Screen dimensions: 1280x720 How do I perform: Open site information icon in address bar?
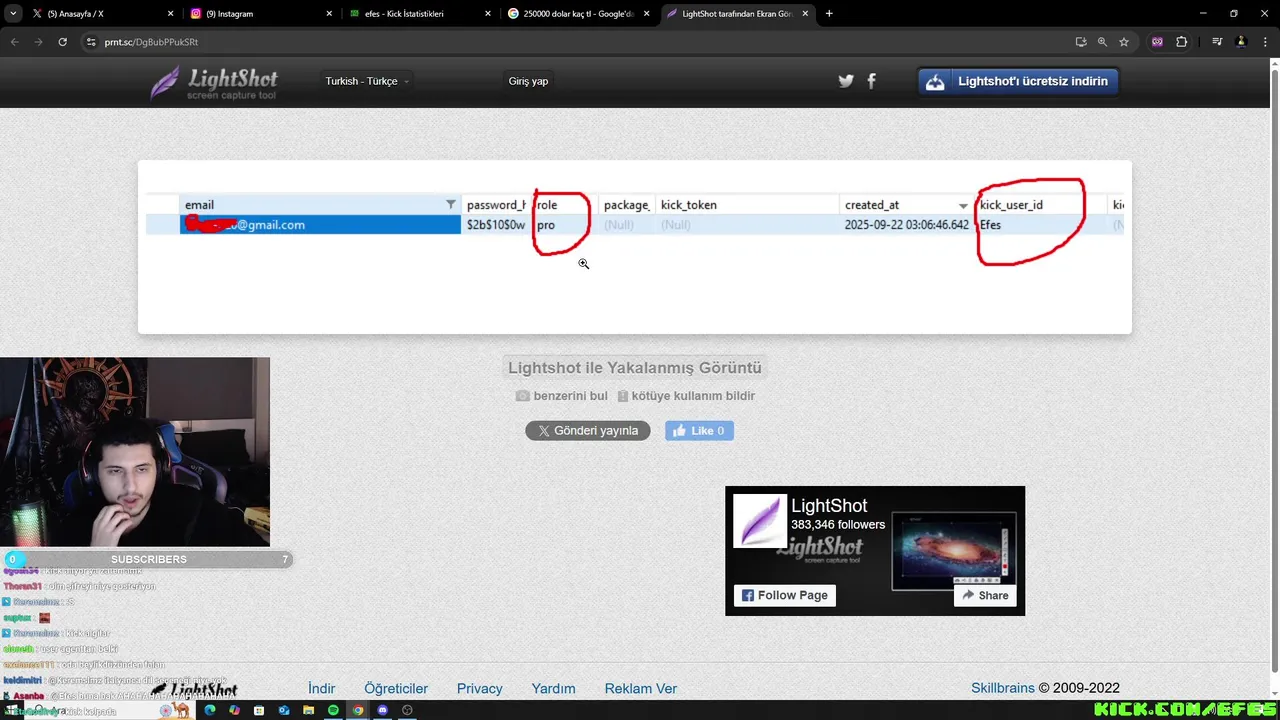91,42
